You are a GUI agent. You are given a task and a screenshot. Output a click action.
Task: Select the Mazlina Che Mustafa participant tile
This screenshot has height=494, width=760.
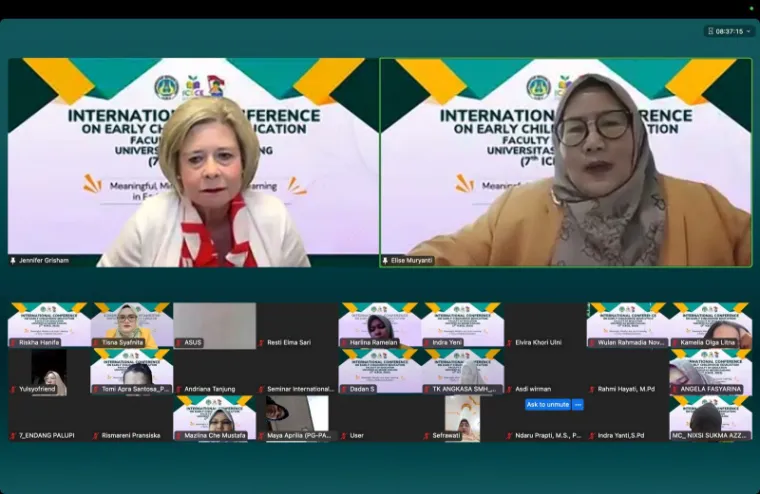click(x=214, y=416)
